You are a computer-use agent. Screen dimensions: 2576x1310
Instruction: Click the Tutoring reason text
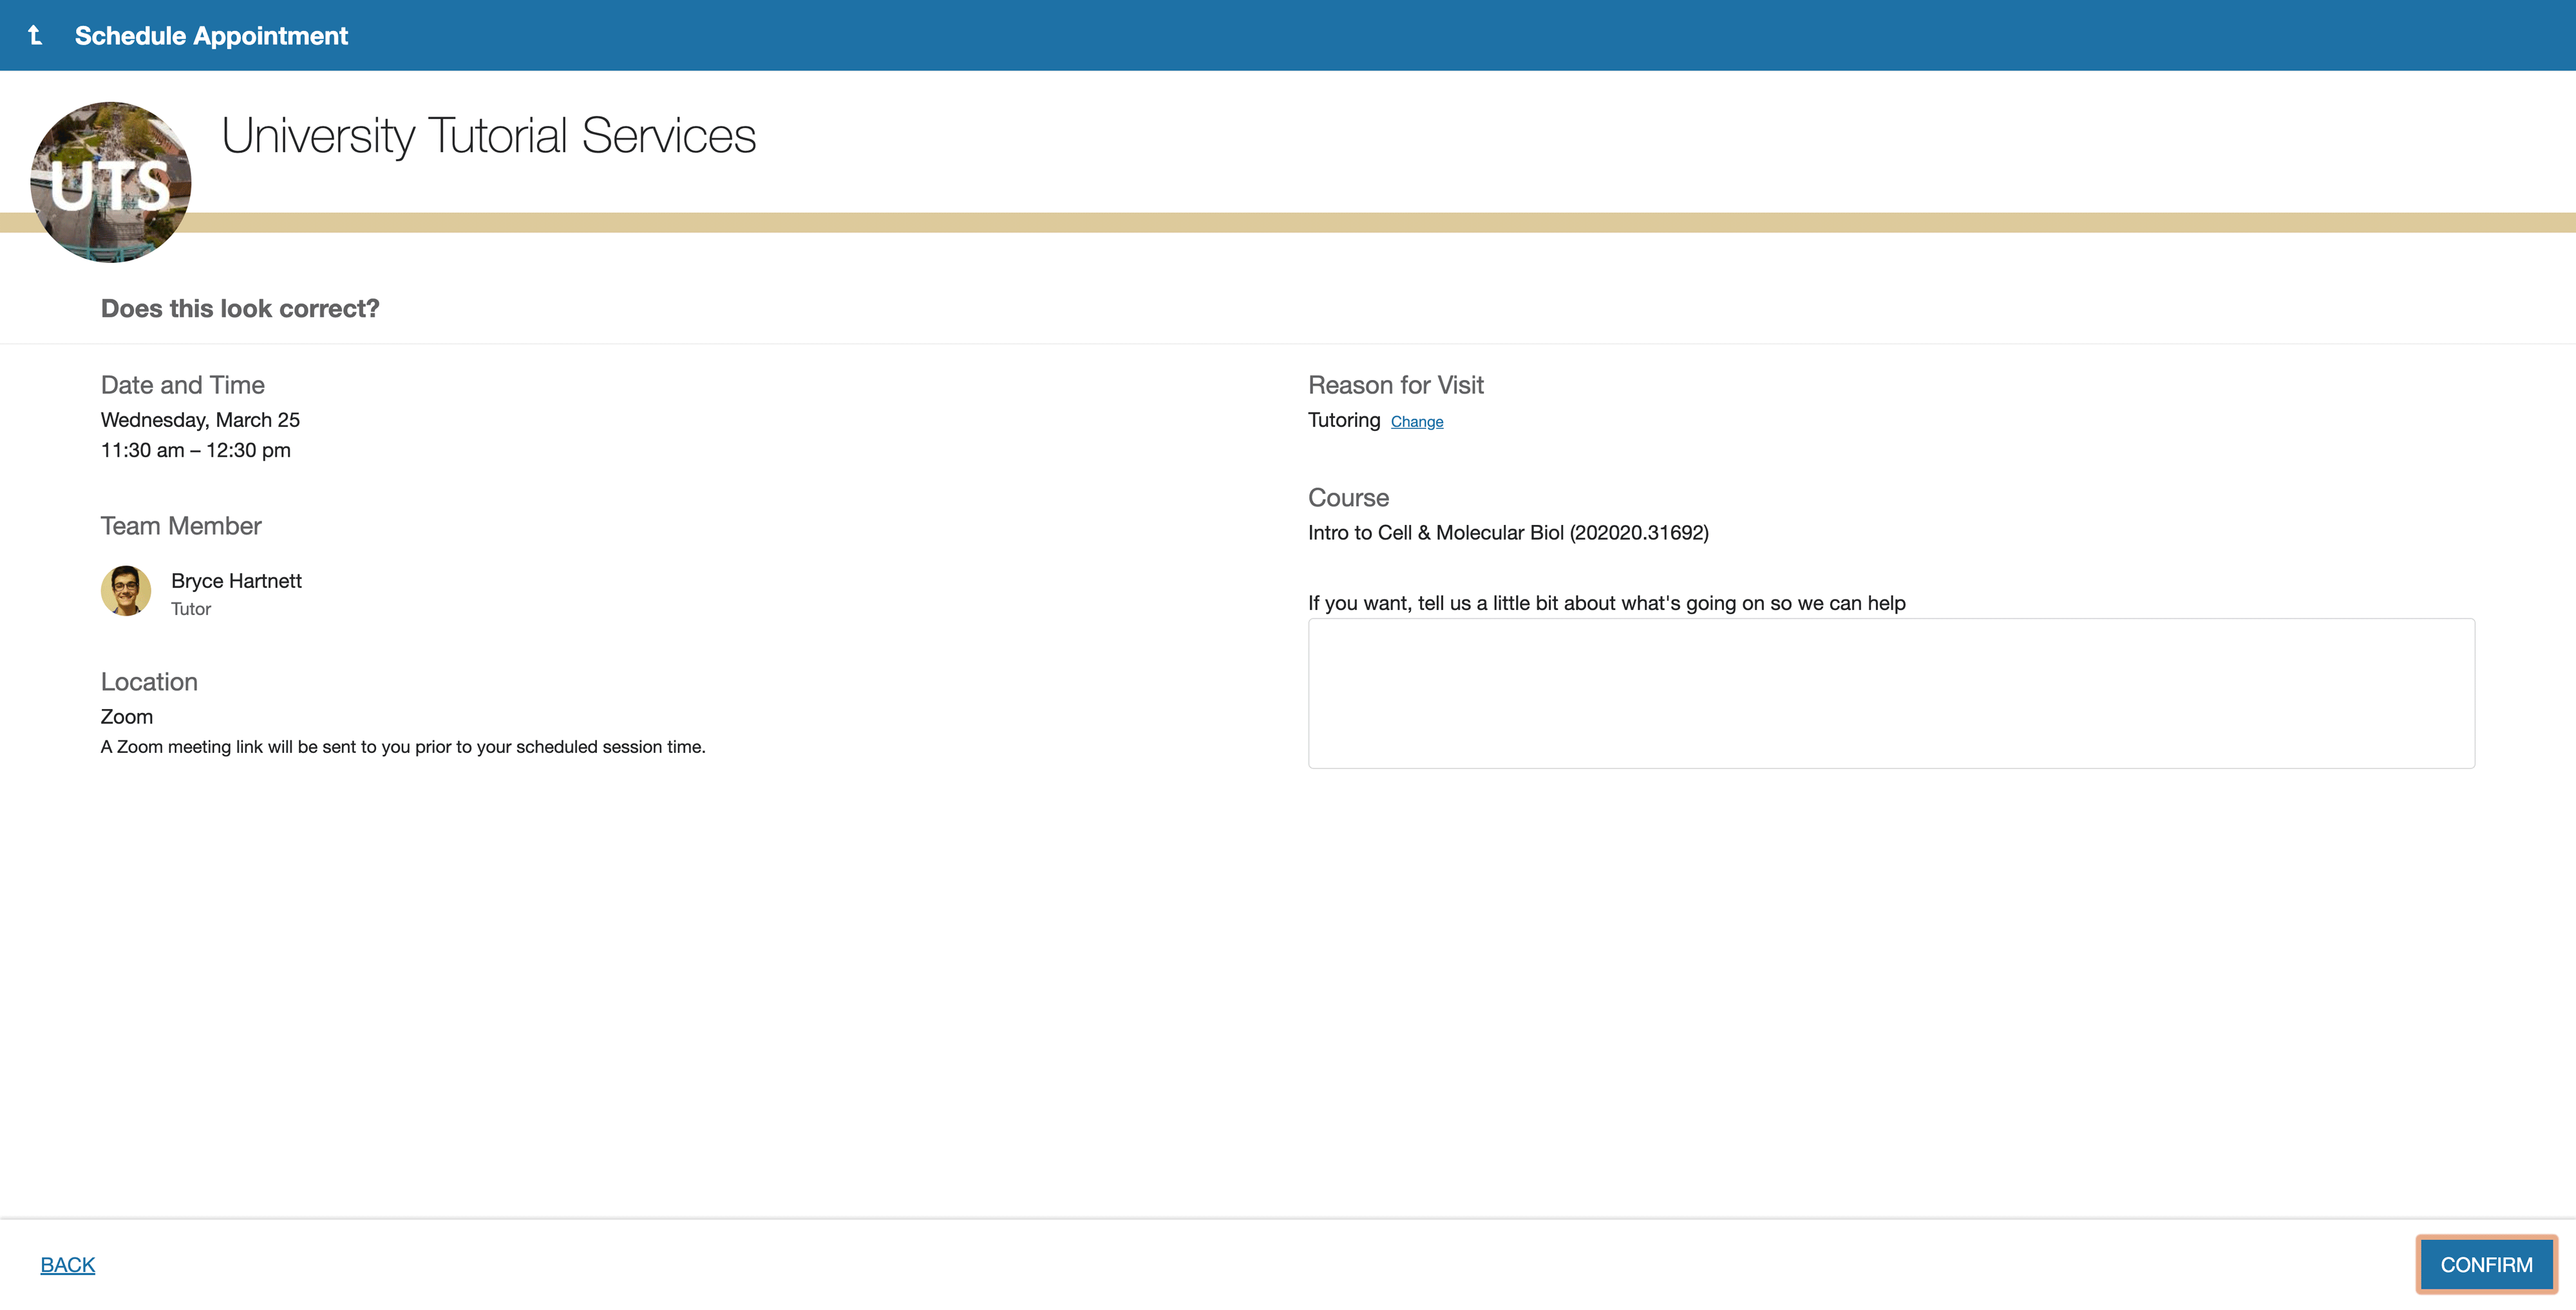(1343, 420)
